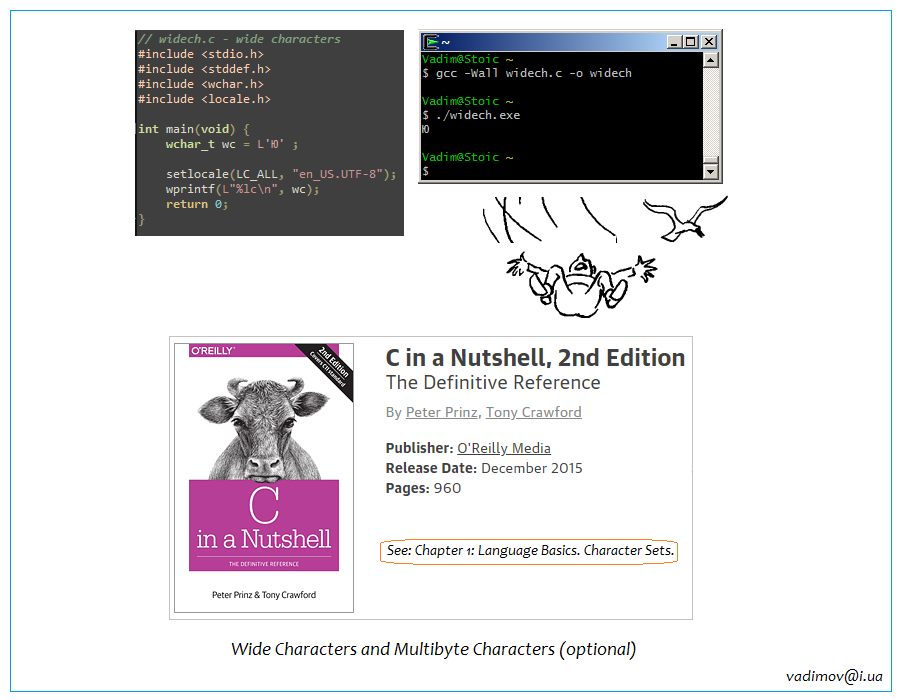Open the Tony Crawford author link
This screenshot has height=700, width=900.
pyautogui.click(x=534, y=412)
